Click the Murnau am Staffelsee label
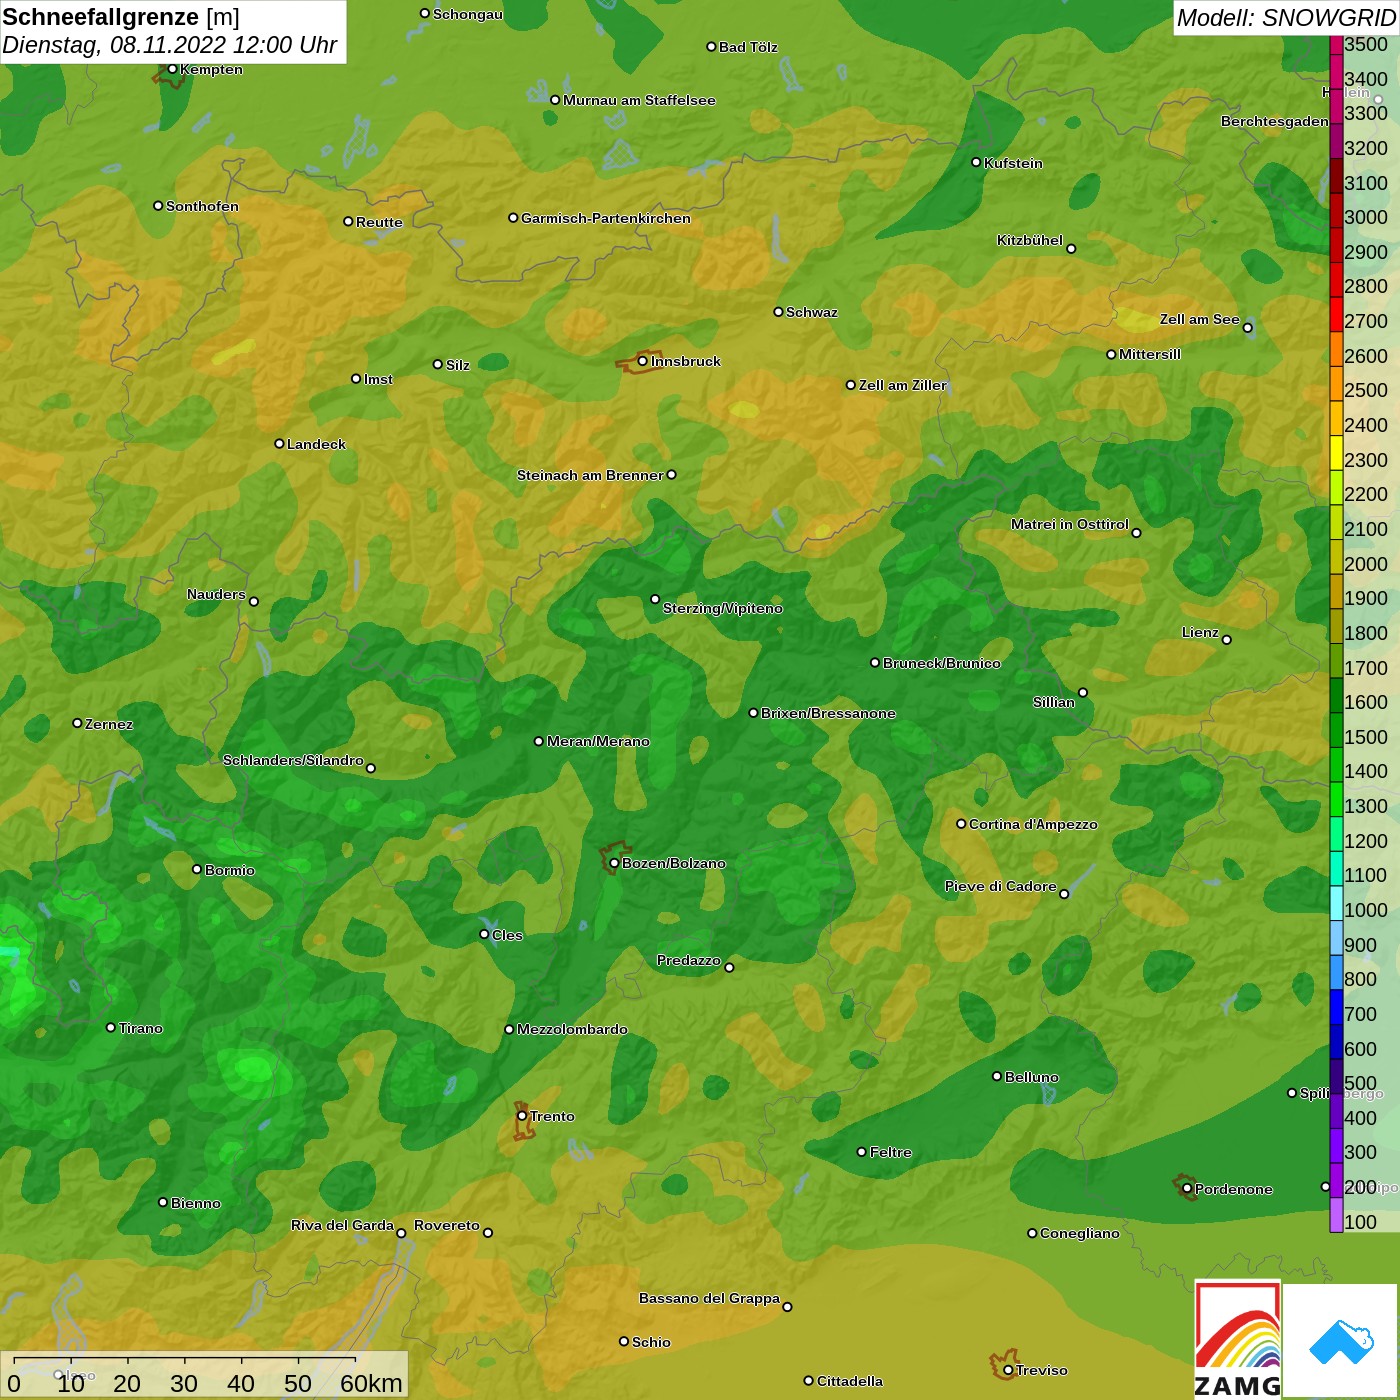This screenshot has width=1400, height=1400. click(639, 100)
